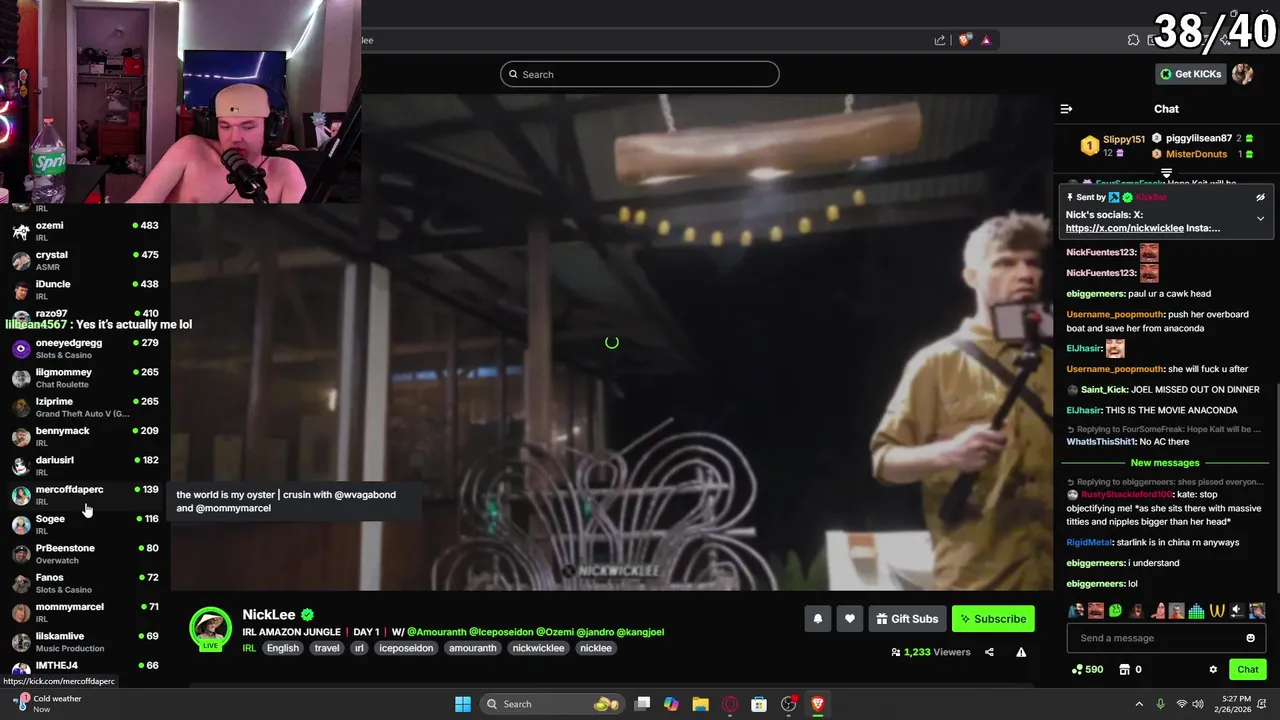Screen dimensions: 1280x720
Task: Open the Microsoft Store taskbar icon
Action: 759,704
